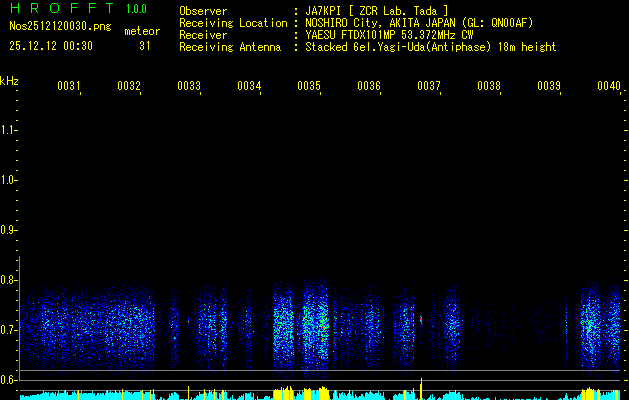Select the 0.7 frequency axis label
The width and height of the screenshot is (629, 400).
[x=10, y=329]
